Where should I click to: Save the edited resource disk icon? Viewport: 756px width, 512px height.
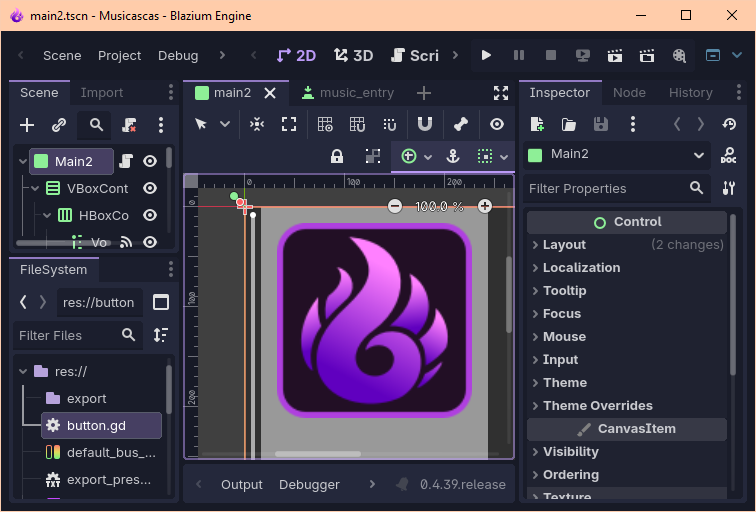click(601, 124)
